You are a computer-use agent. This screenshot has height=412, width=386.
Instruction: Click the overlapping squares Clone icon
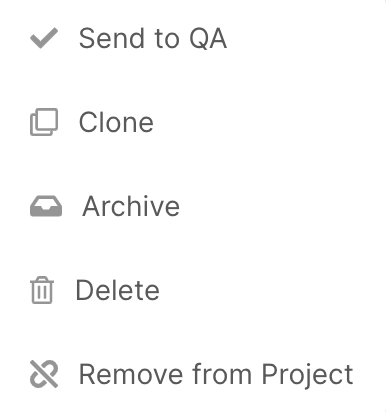tap(44, 122)
